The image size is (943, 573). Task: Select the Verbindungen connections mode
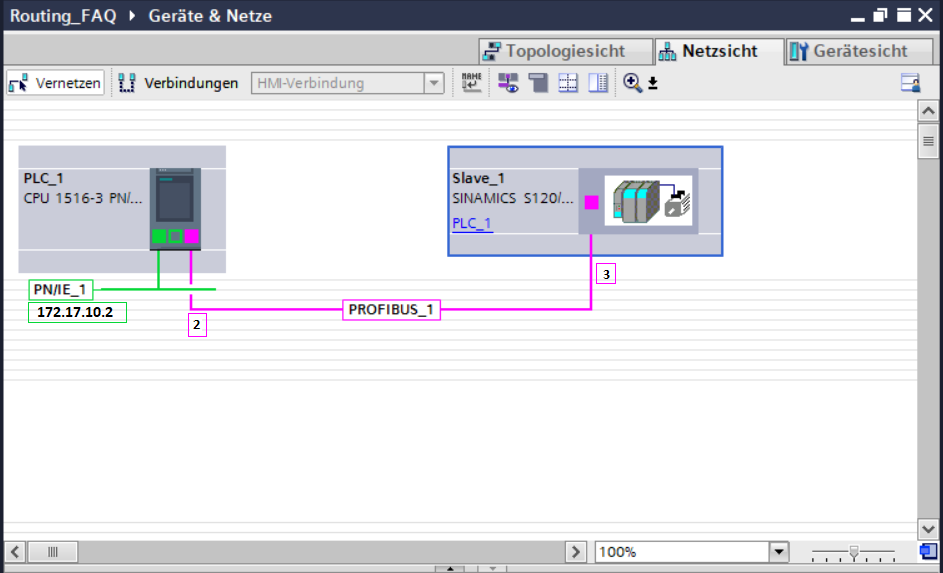pyautogui.click(x=178, y=83)
